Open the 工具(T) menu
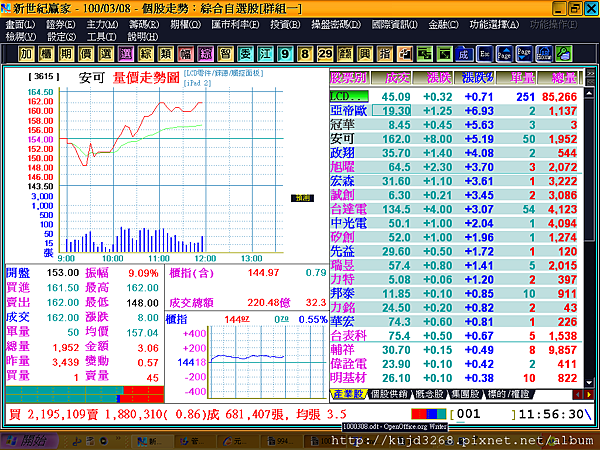This screenshot has width=600, height=450. (101, 37)
